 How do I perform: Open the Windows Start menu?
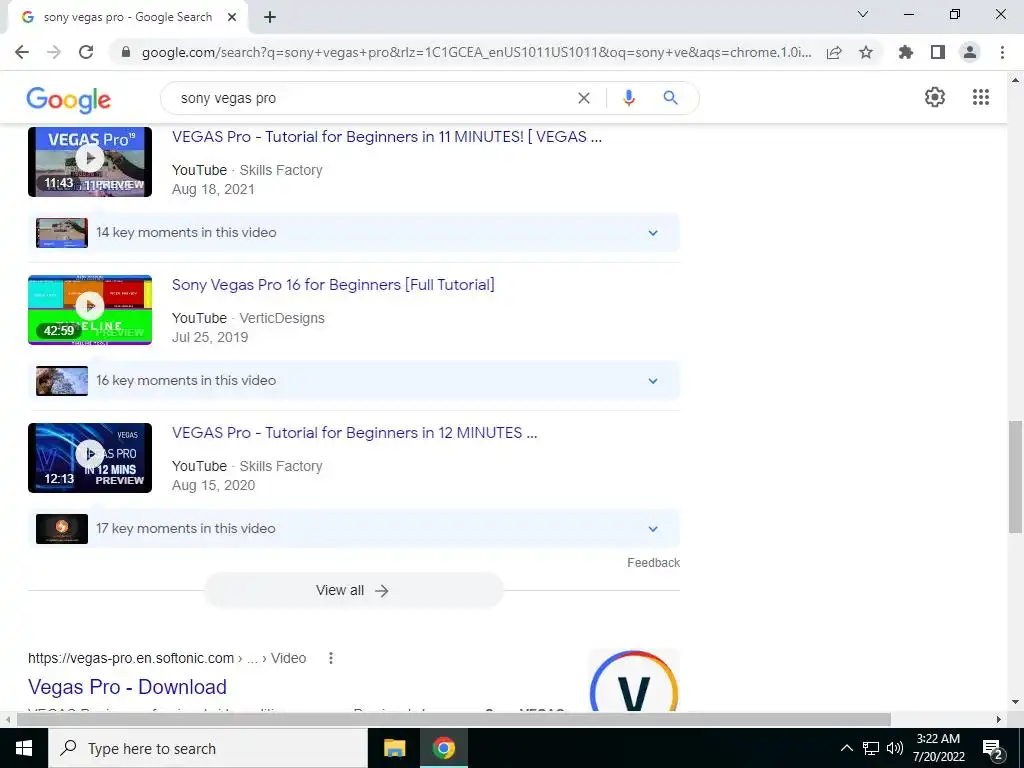tap(24, 748)
